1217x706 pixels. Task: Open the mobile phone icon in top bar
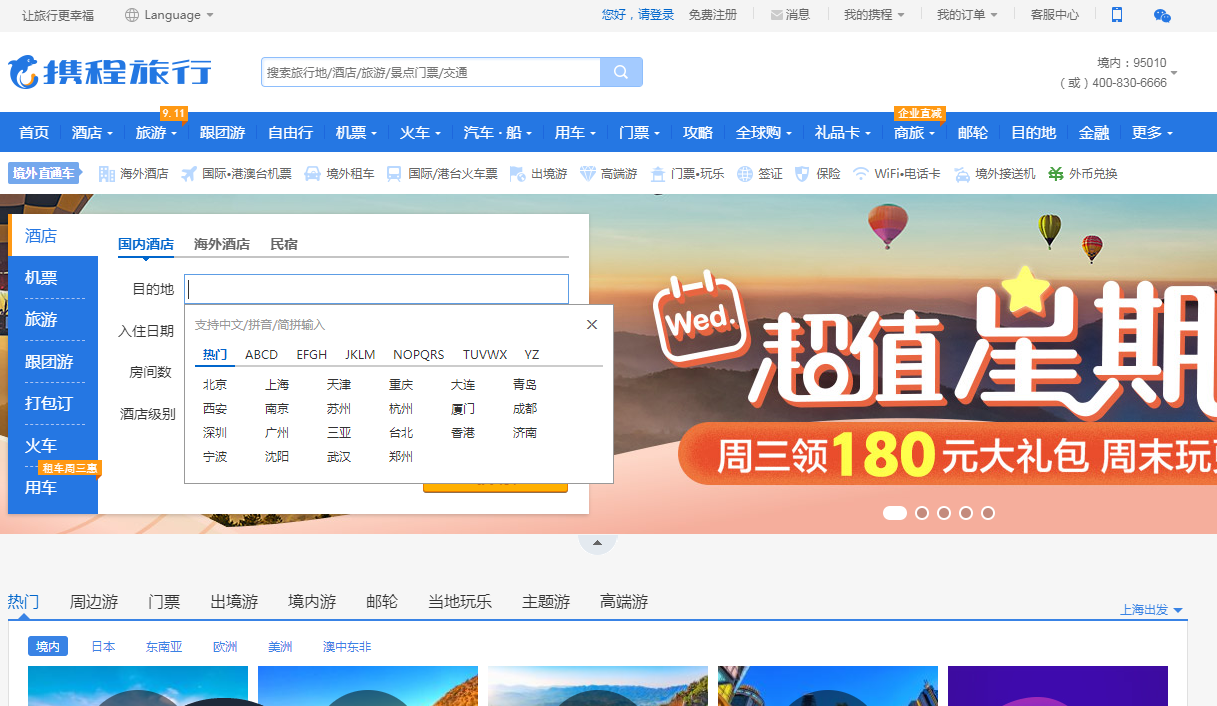[1117, 15]
